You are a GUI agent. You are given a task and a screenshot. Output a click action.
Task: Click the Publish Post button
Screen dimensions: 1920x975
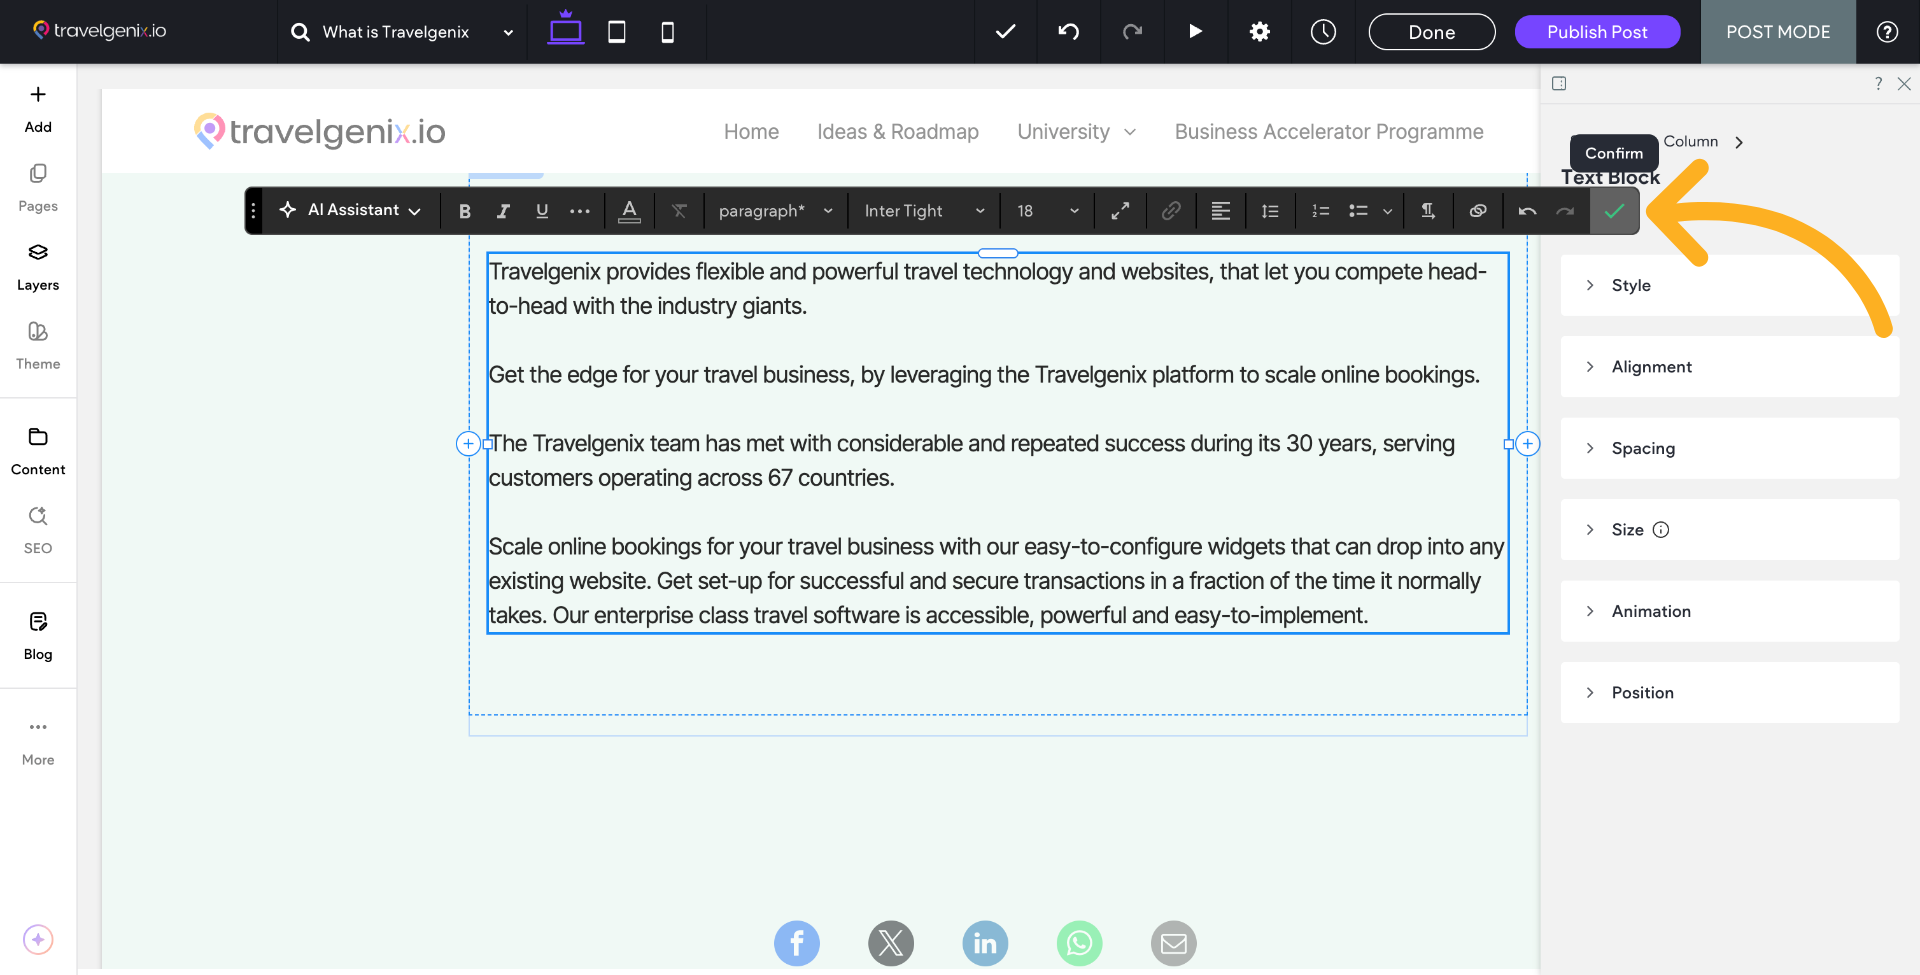click(x=1597, y=31)
